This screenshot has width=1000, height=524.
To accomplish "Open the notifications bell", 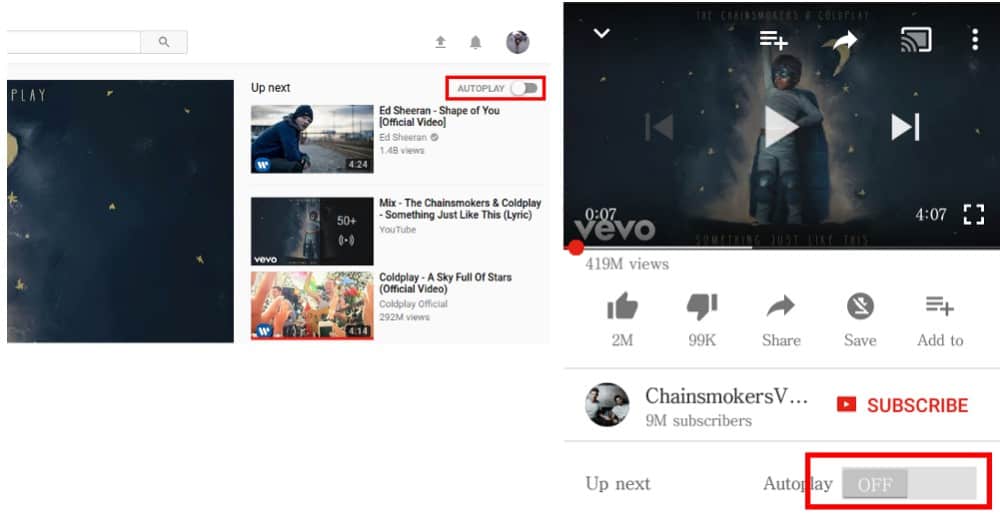I will click(x=475, y=42).
